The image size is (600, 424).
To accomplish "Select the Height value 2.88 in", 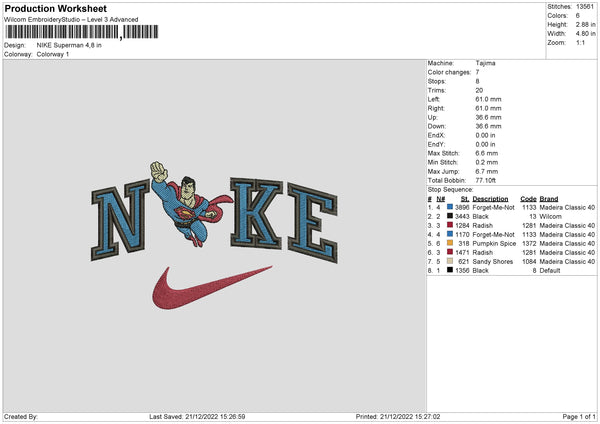I will pyautogui.click(x=586, y=24).
